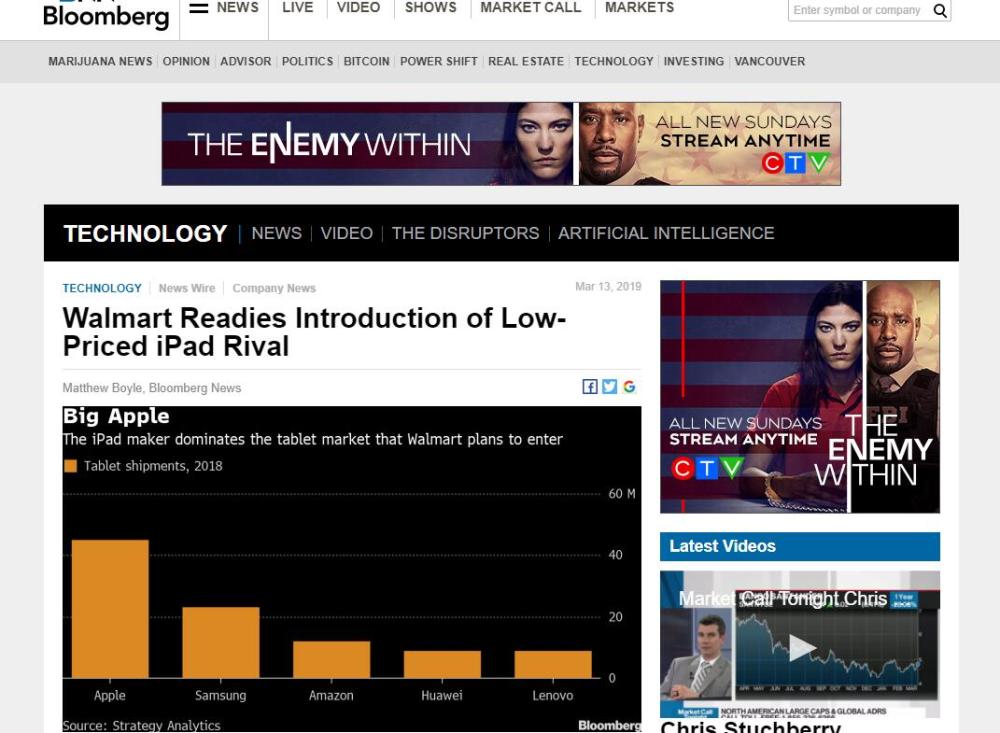Screen dimensions: 1000x733
Task: Open the MARKET CALL menu item
Action: click(x=531, y=8)
